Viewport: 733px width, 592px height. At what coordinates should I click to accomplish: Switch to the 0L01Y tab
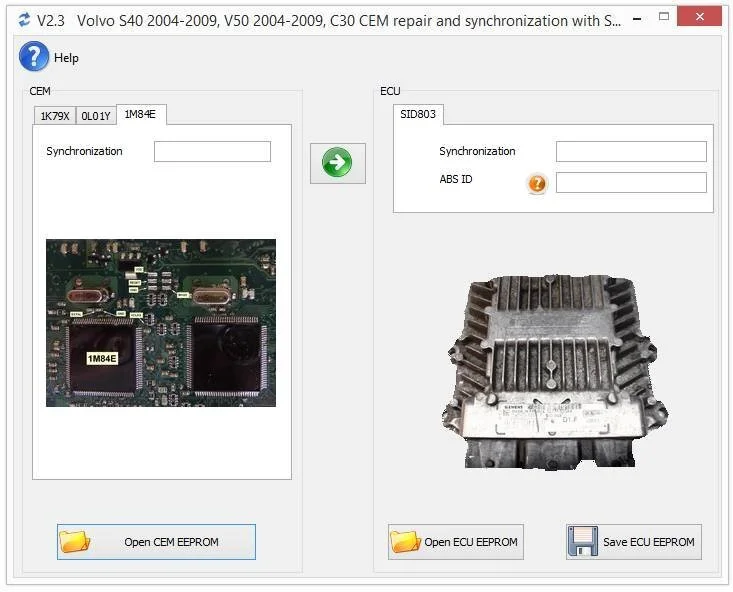pyautogui.click(x=96, y=116)
